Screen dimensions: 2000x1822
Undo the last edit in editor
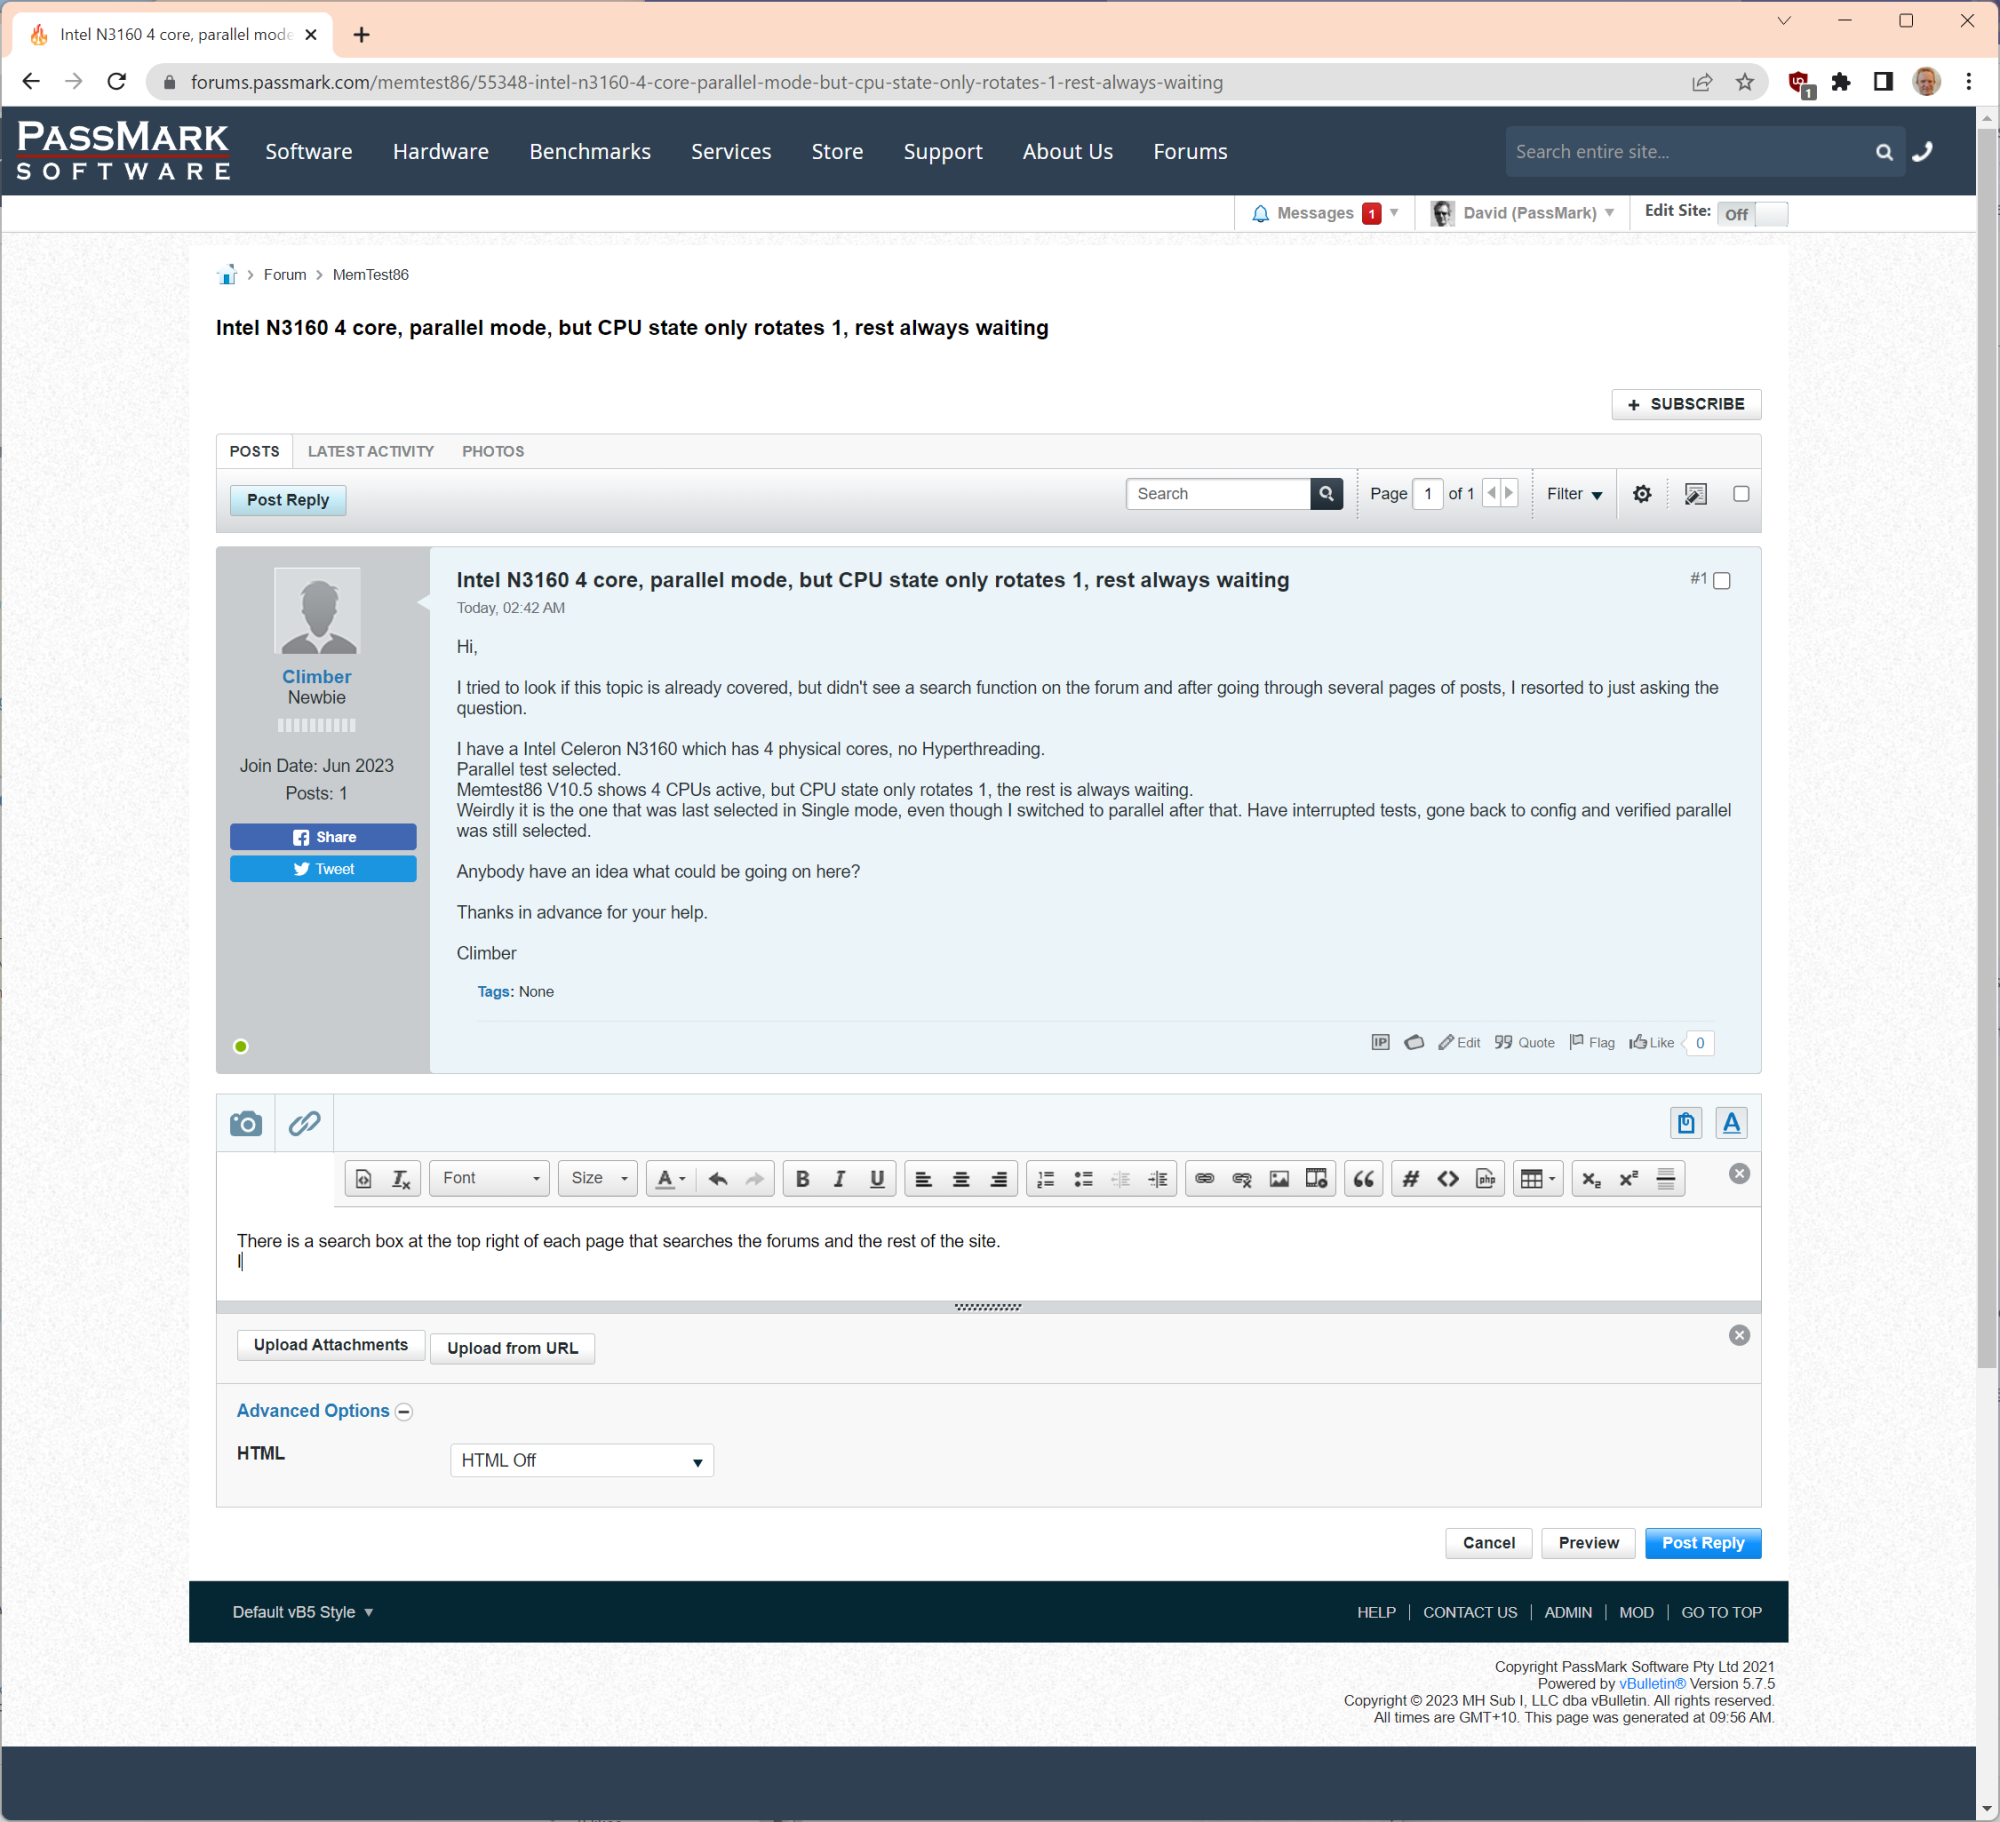pyautogui.click(x=718, y=1179)
